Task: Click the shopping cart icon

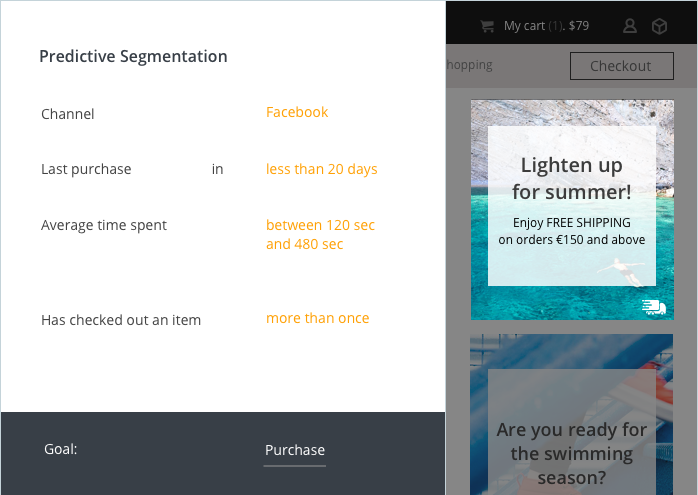Action: pyautogui.click(x=487, y=26)
